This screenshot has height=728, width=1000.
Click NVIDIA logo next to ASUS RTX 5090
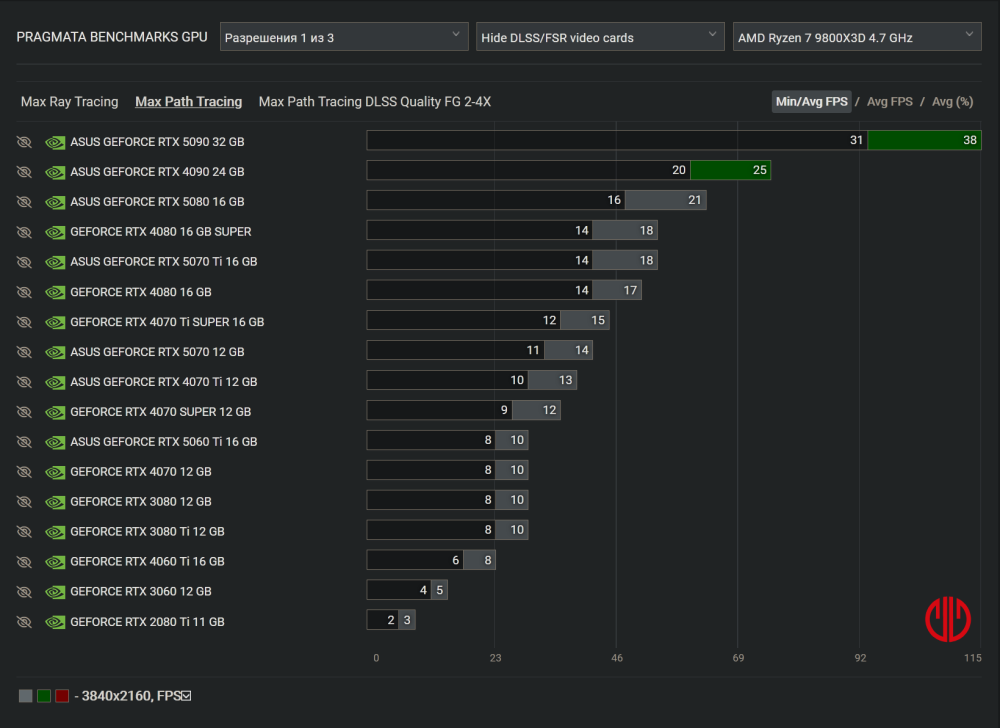click(55, 142)
